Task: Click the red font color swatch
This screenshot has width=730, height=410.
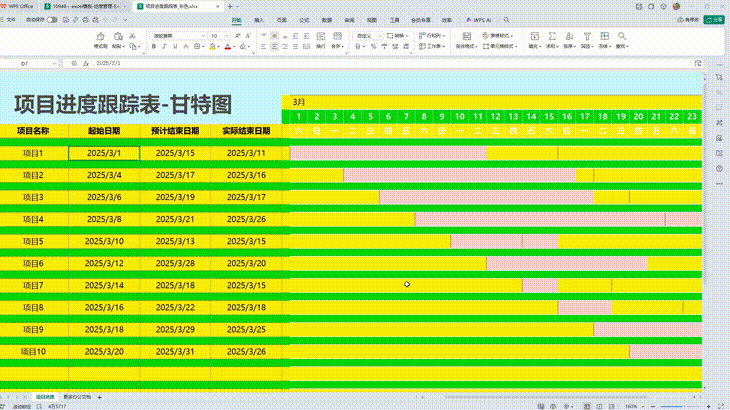Action: coord(228,46)
